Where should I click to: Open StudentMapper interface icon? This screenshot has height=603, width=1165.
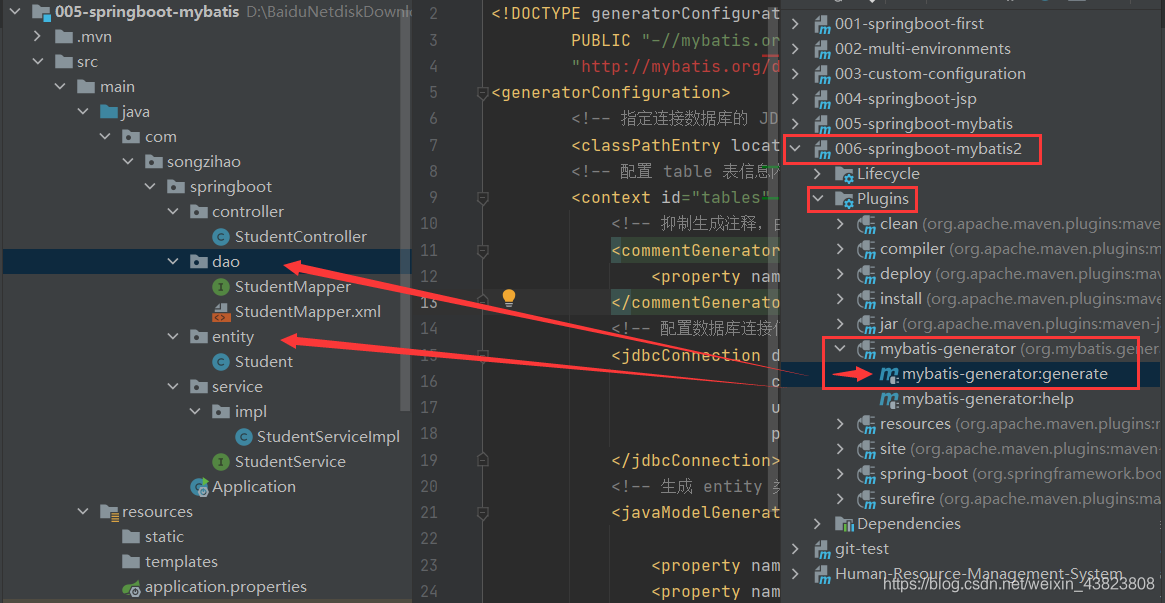[x=221, y=287]
